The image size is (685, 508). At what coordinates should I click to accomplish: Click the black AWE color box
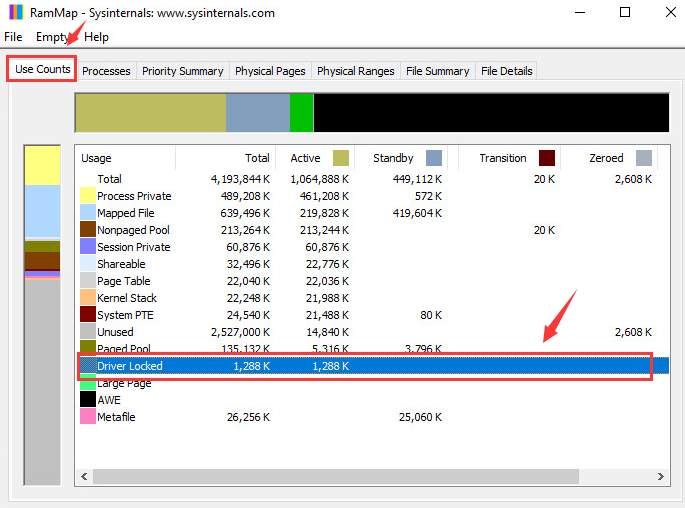[x=88, y=400]
